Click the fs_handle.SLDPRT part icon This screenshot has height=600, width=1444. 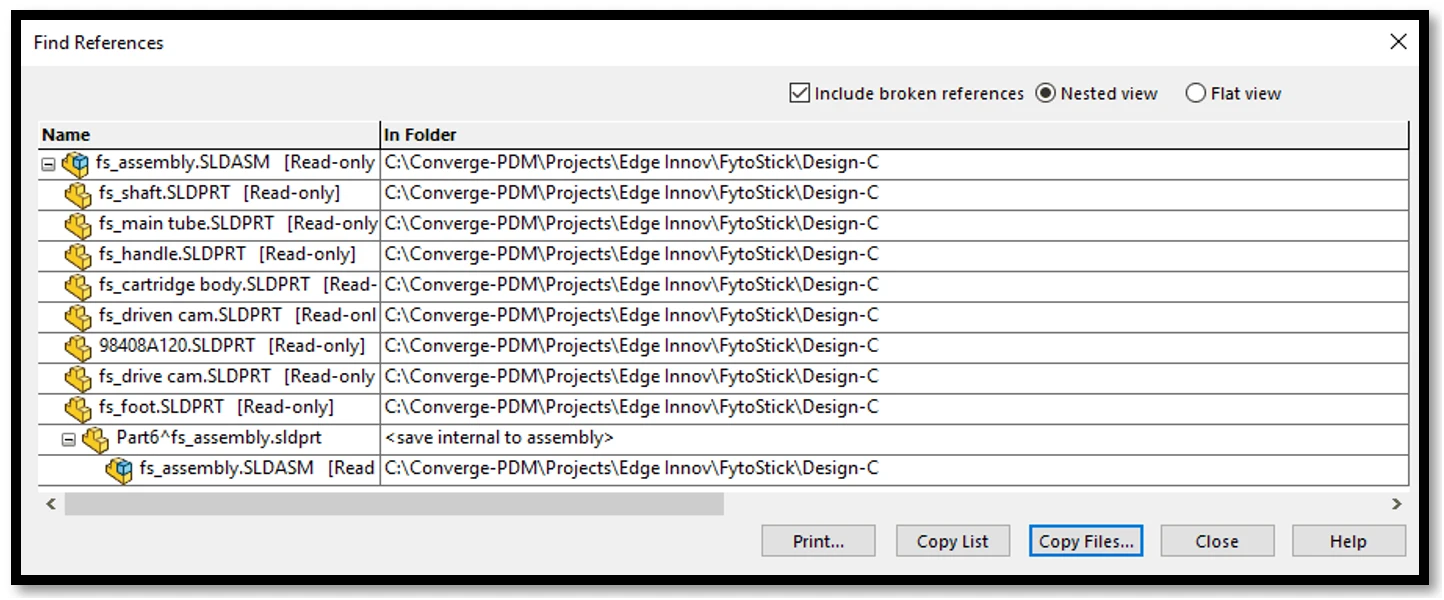(x=78, y=255)
